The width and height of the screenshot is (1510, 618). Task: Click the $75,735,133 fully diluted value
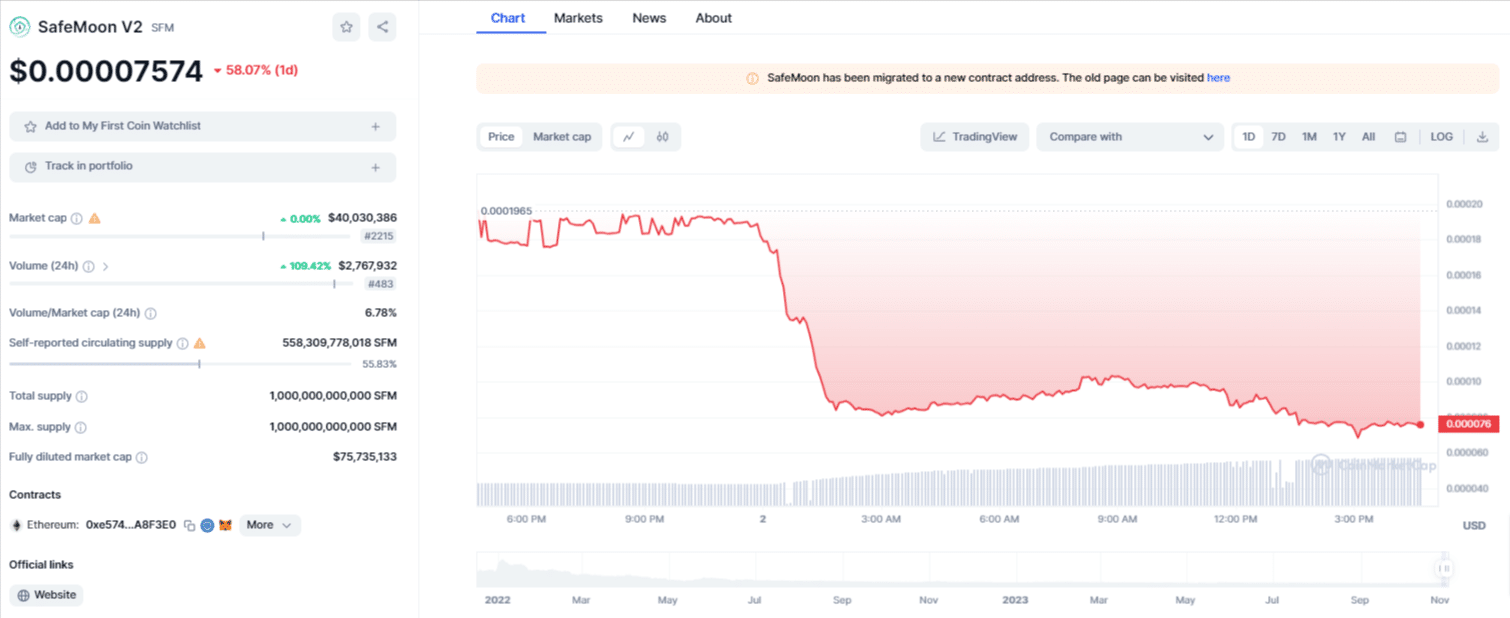tap(365, 457)
